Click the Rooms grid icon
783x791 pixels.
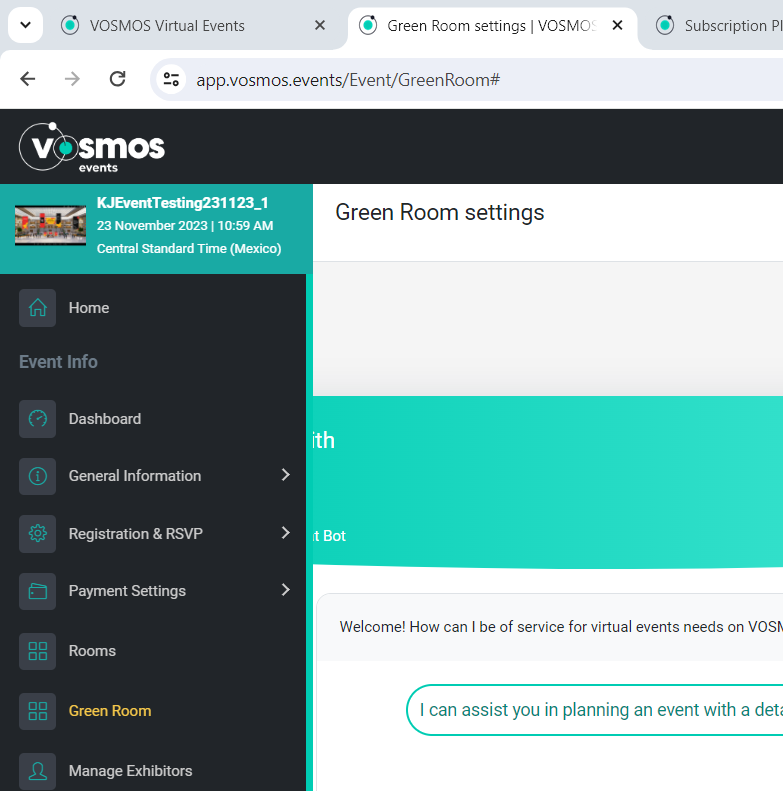(x=37, y=651)
